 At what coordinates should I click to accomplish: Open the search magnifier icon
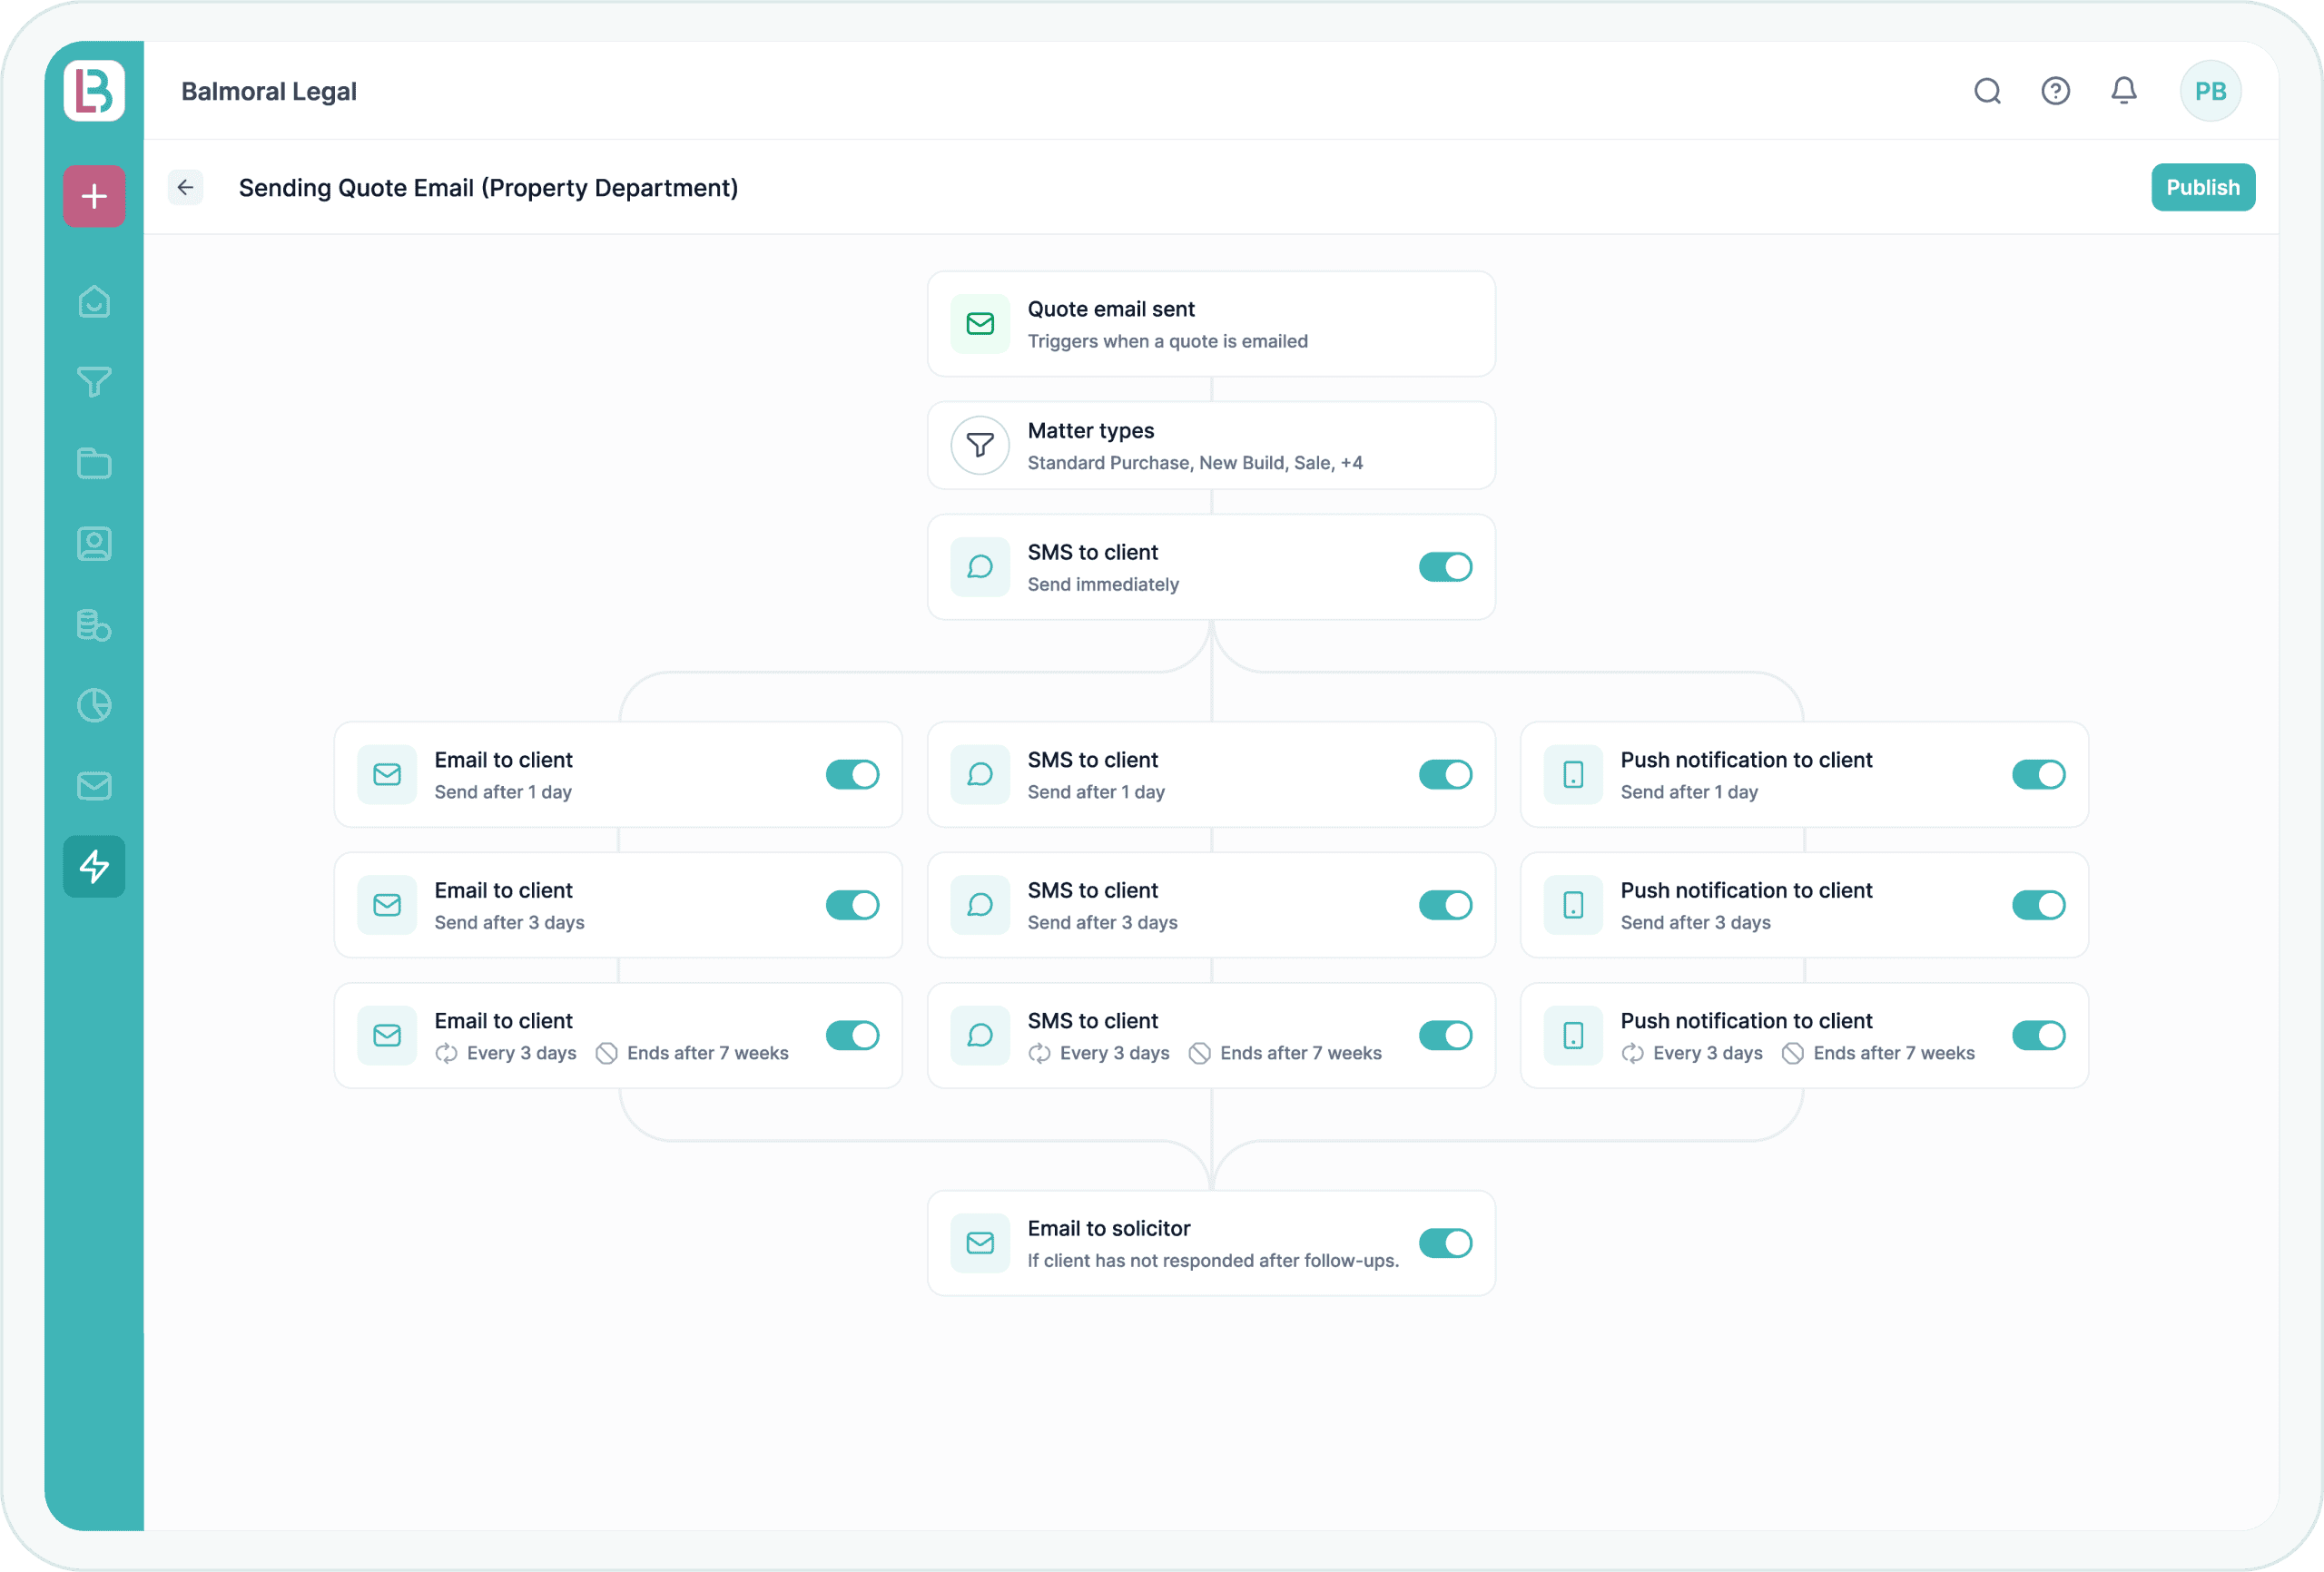1987,90
